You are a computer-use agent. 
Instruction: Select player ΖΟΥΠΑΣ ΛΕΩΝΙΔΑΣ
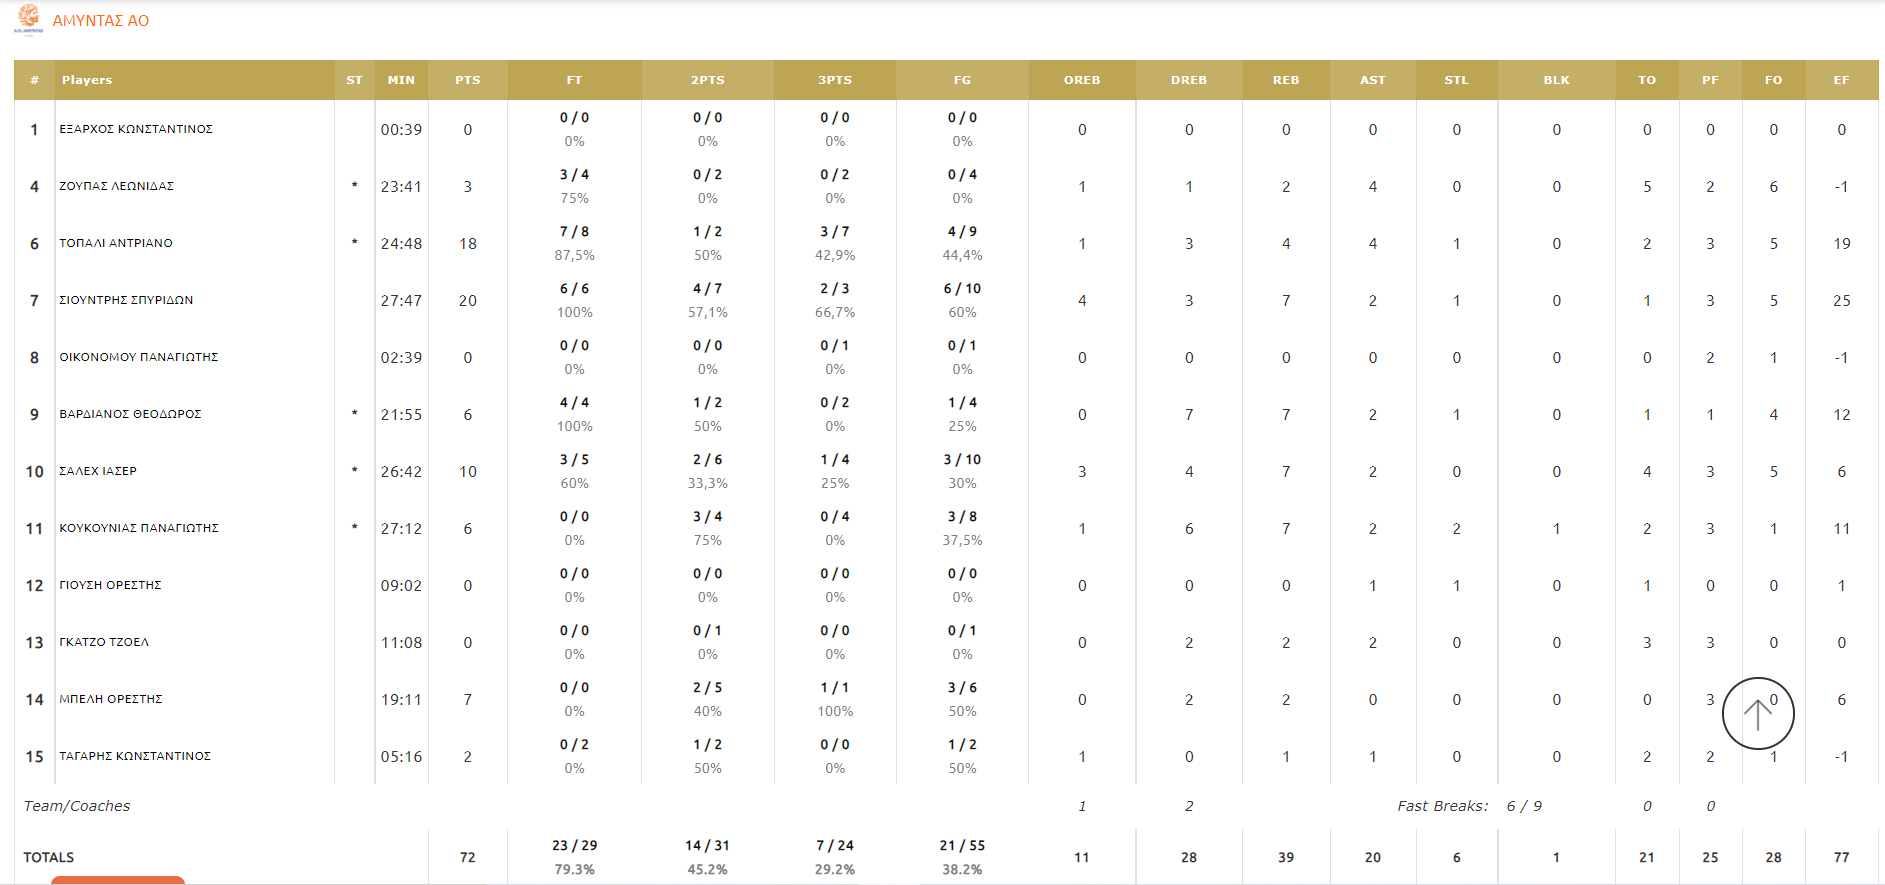[116, 186]
